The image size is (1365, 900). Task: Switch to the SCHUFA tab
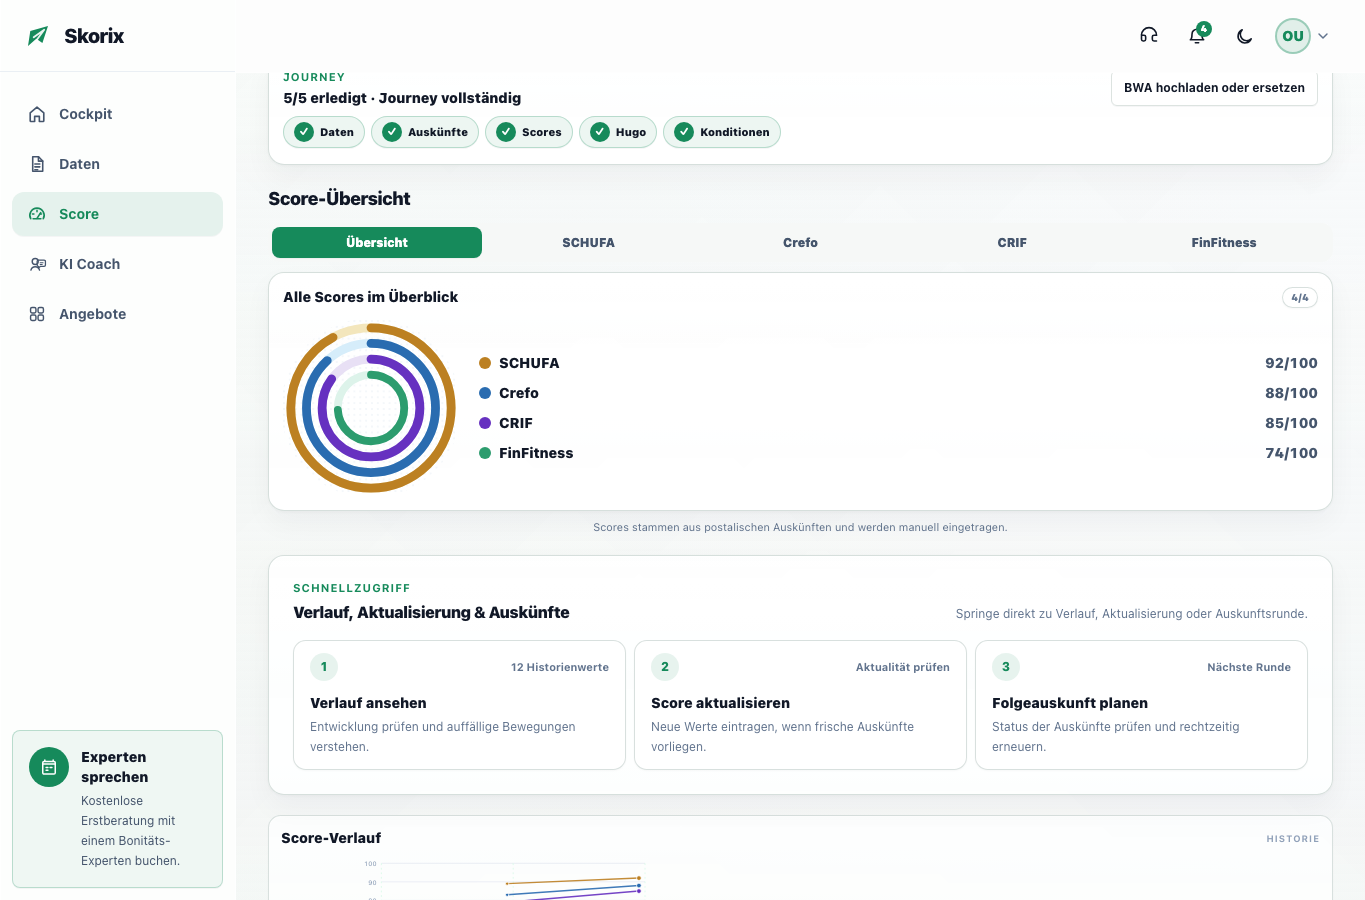588,242
